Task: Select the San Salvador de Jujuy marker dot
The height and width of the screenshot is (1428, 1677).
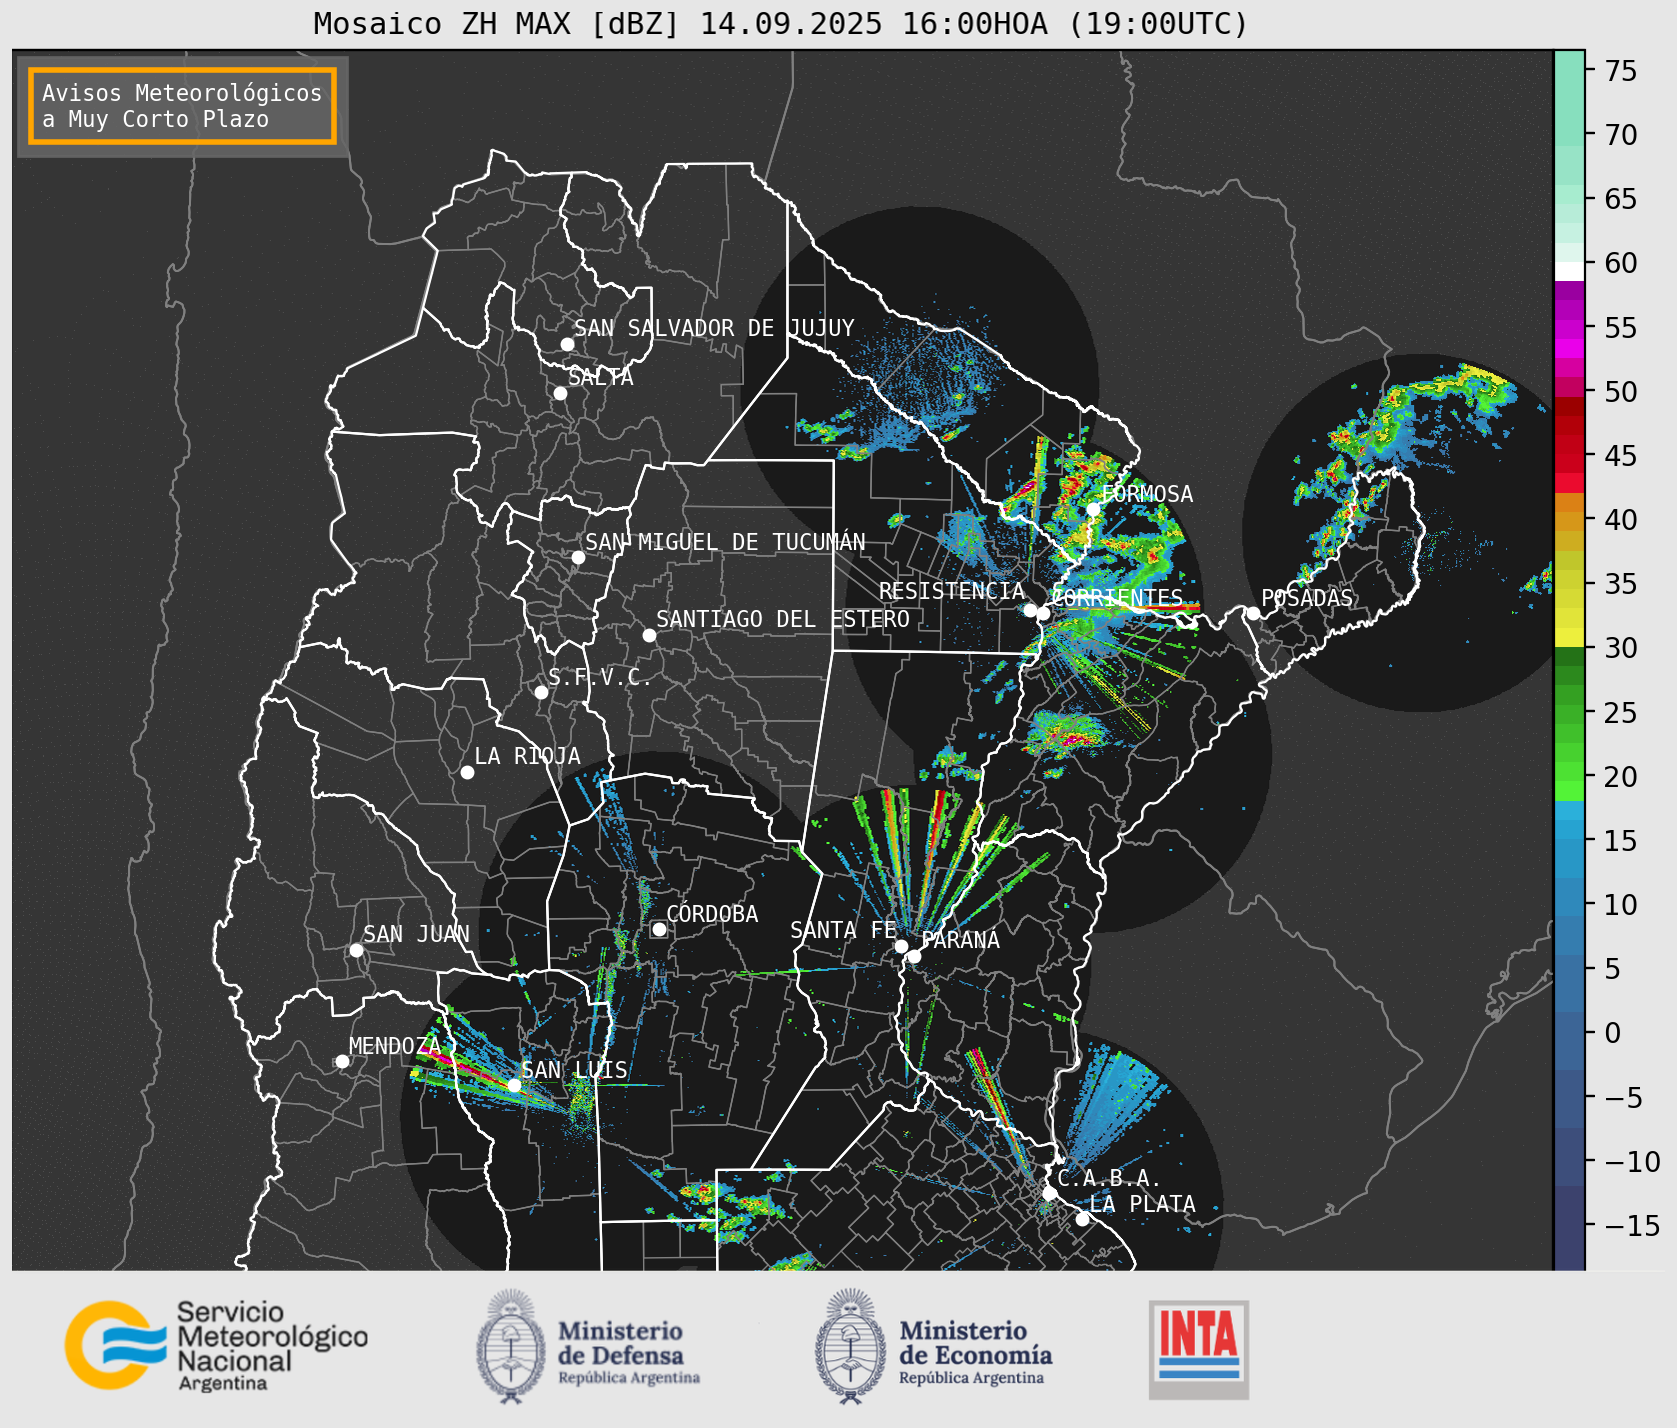Action: coord(567,344)
